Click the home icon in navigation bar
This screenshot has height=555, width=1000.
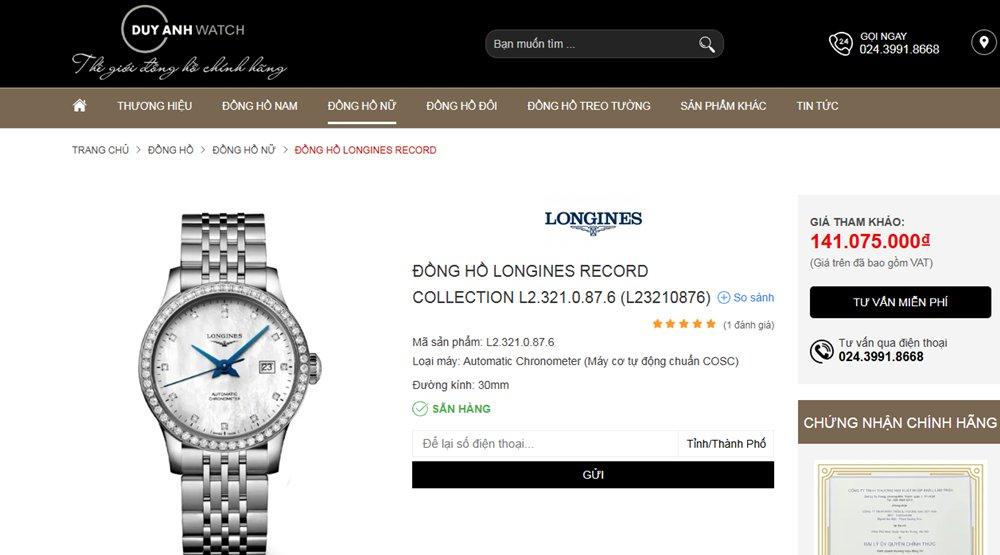point(80,105)
